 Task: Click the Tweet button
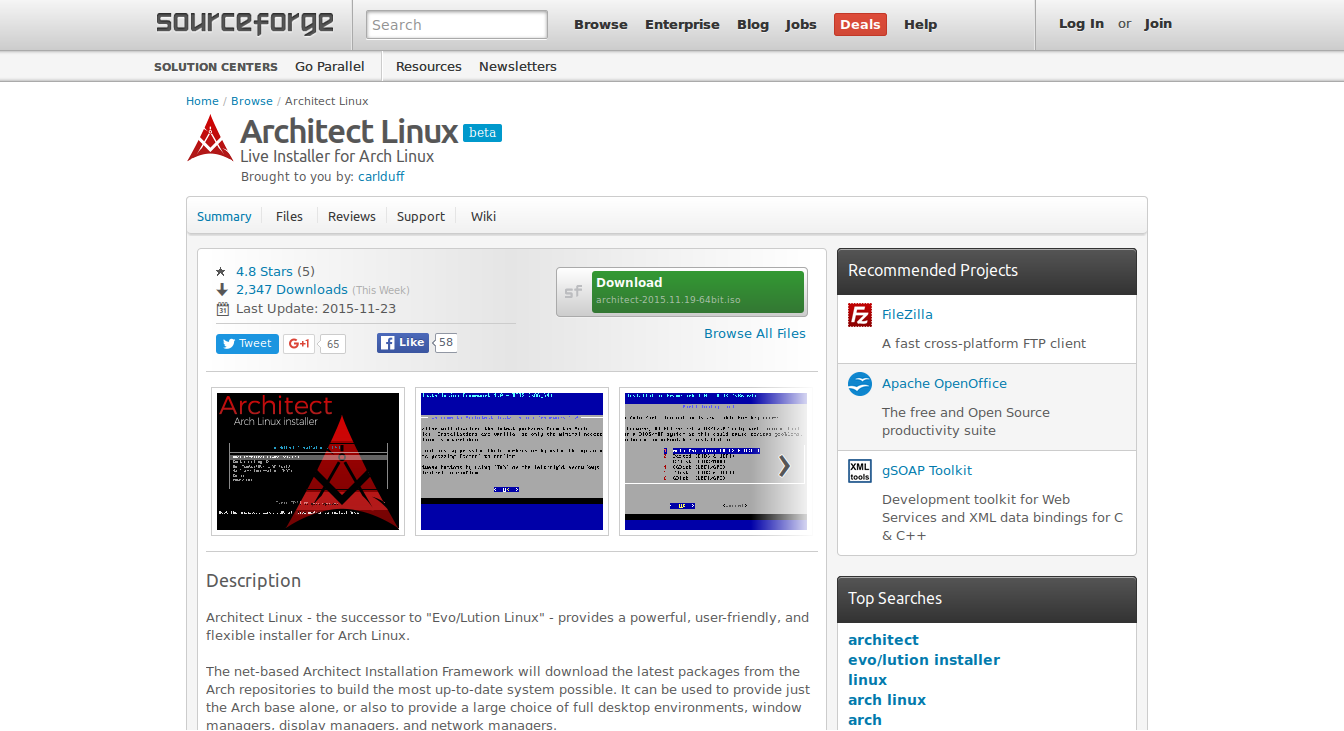click(x=247, y=343)
